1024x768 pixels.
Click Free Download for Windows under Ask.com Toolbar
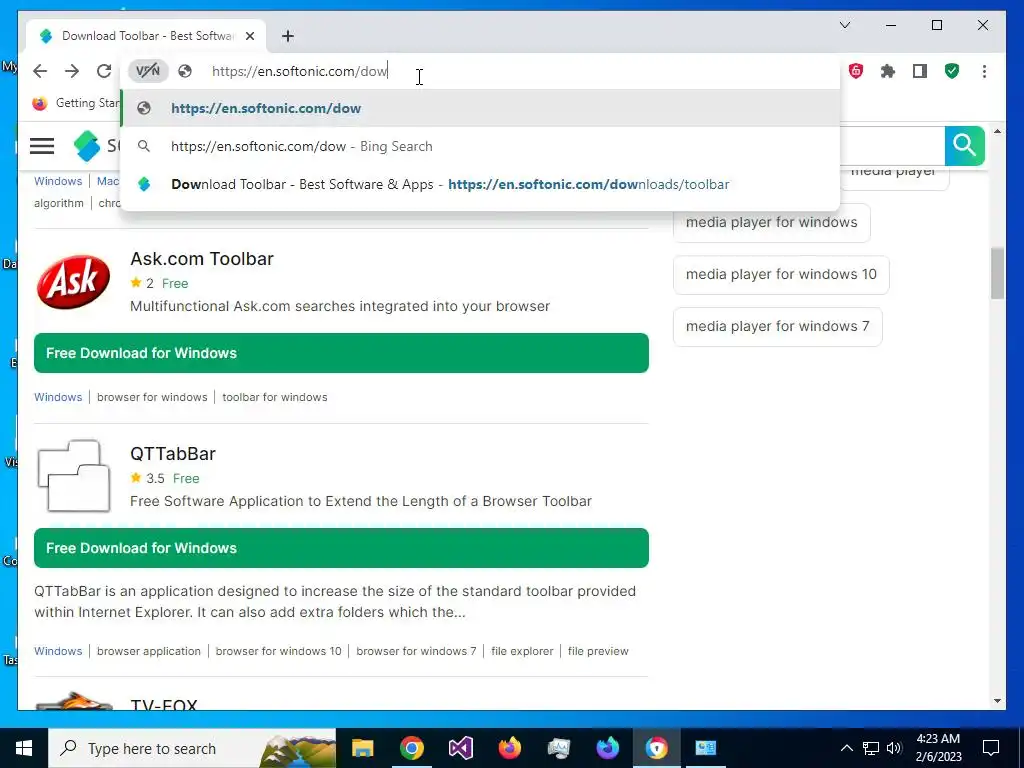pyautogui.click(x=341, y=353)
